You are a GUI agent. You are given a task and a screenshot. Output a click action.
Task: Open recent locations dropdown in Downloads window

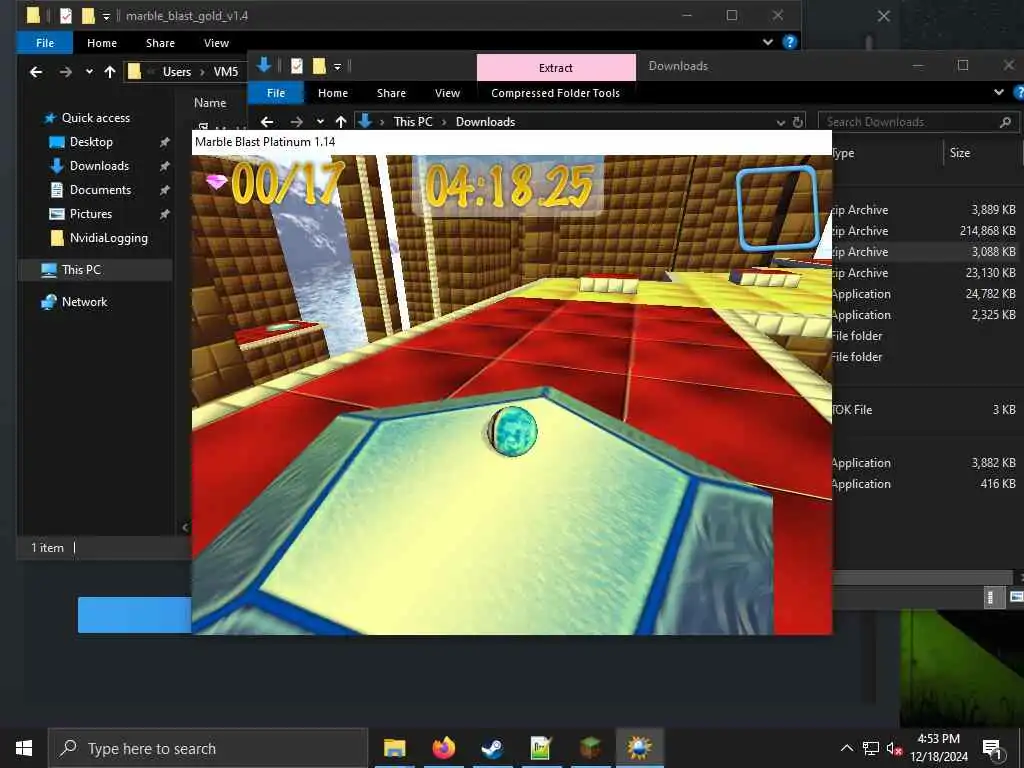tap(320, 121)
